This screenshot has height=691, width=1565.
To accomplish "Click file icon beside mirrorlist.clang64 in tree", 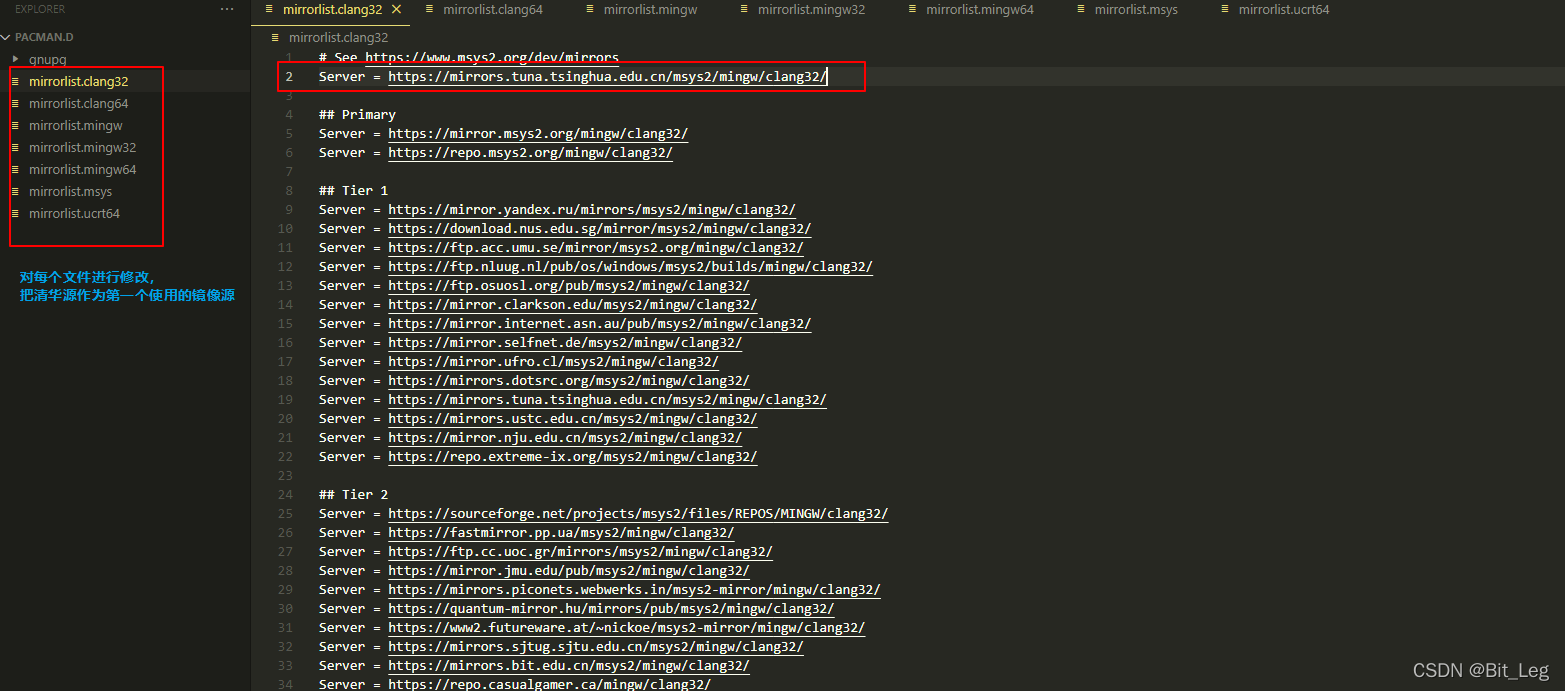I will coord(15,103).
